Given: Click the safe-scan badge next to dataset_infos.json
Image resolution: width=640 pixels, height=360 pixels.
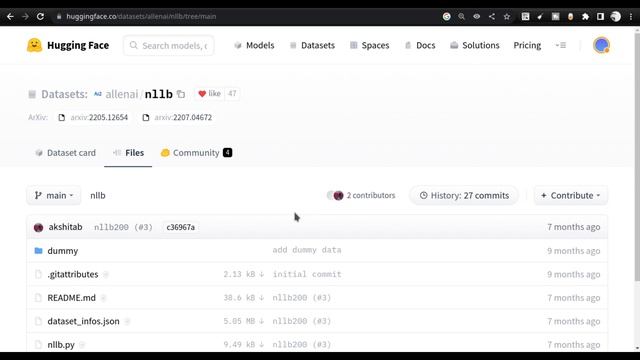Looking at the screenshot, I should [127, 322].
